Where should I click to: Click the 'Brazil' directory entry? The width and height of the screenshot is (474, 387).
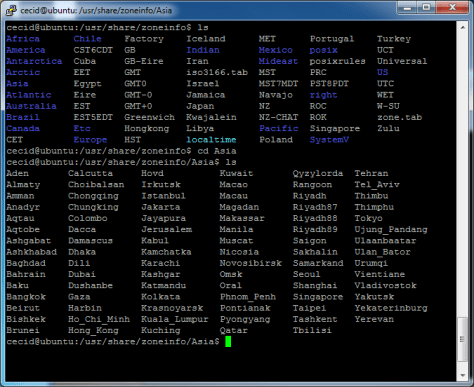click(x=23, y=117)
